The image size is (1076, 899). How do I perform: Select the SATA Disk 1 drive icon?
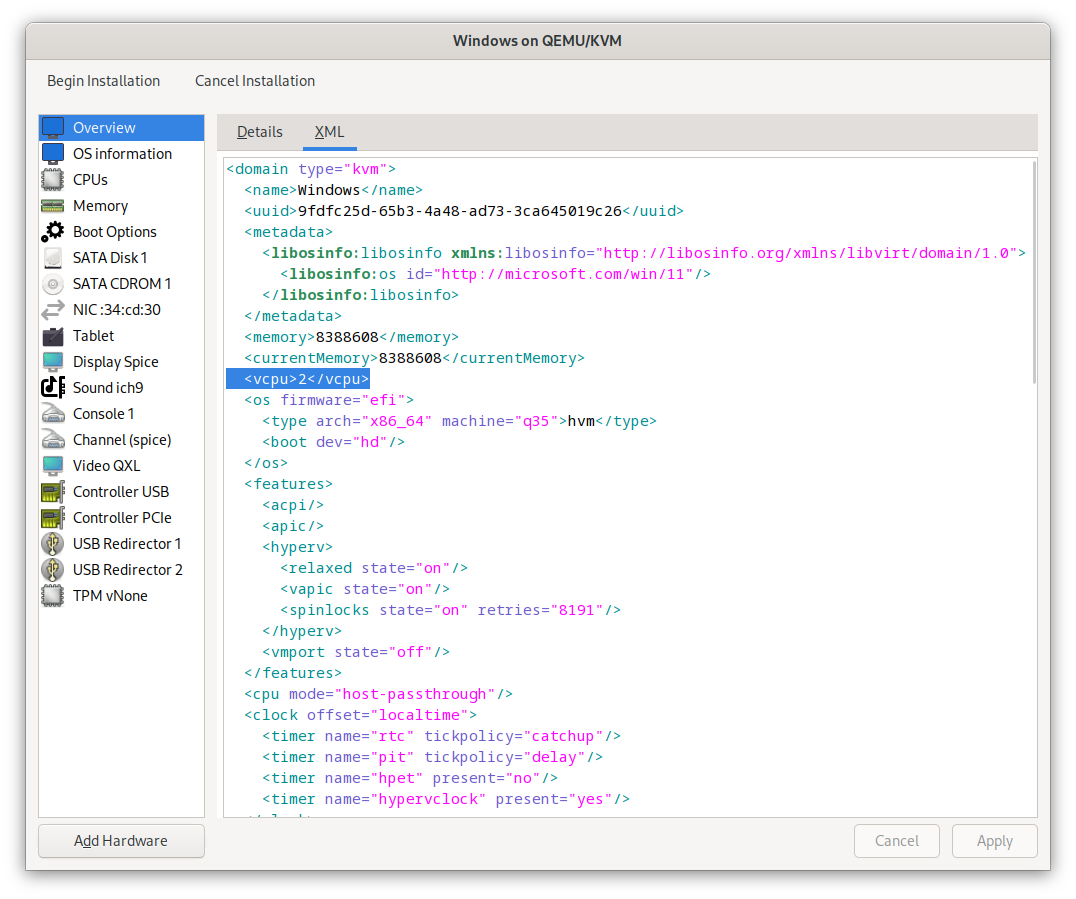[53, 258]
